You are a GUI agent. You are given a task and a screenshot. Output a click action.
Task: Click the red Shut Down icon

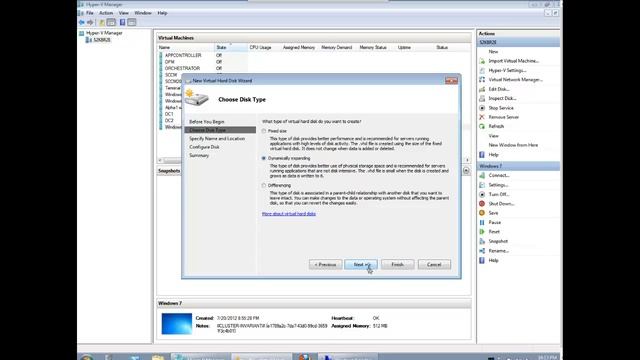tap(482, 204)
